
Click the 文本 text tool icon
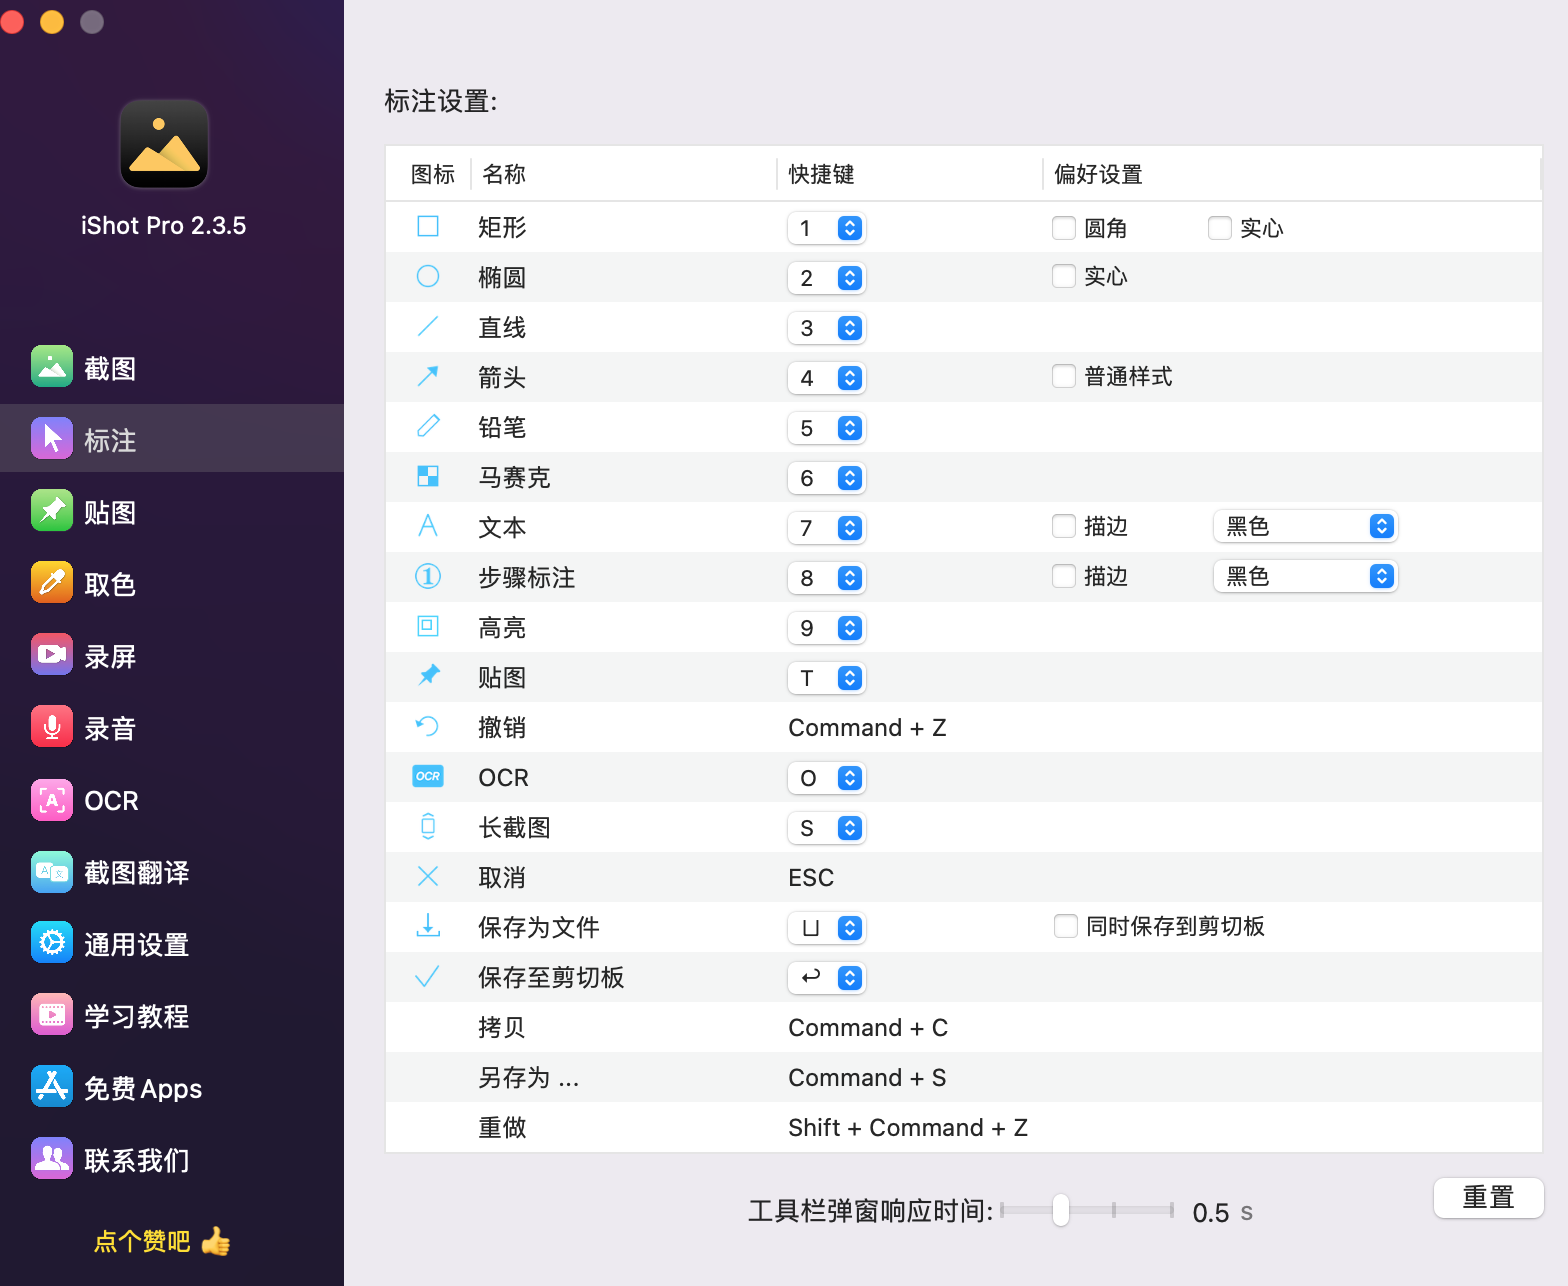click(428, 526)
